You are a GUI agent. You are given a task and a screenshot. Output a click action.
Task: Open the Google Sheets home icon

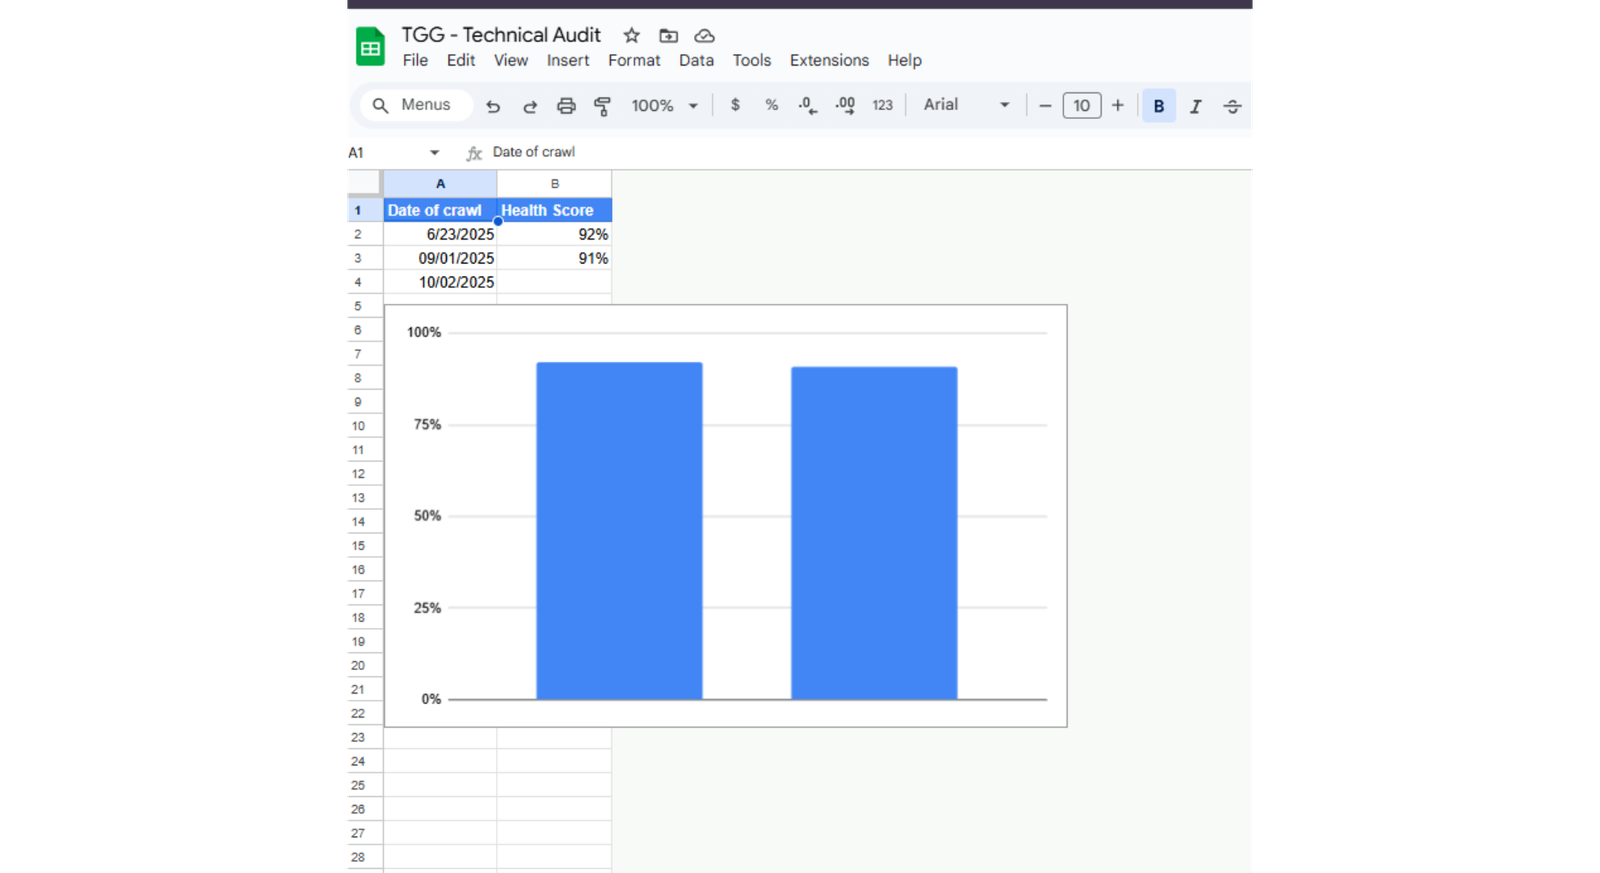point(371,47)
